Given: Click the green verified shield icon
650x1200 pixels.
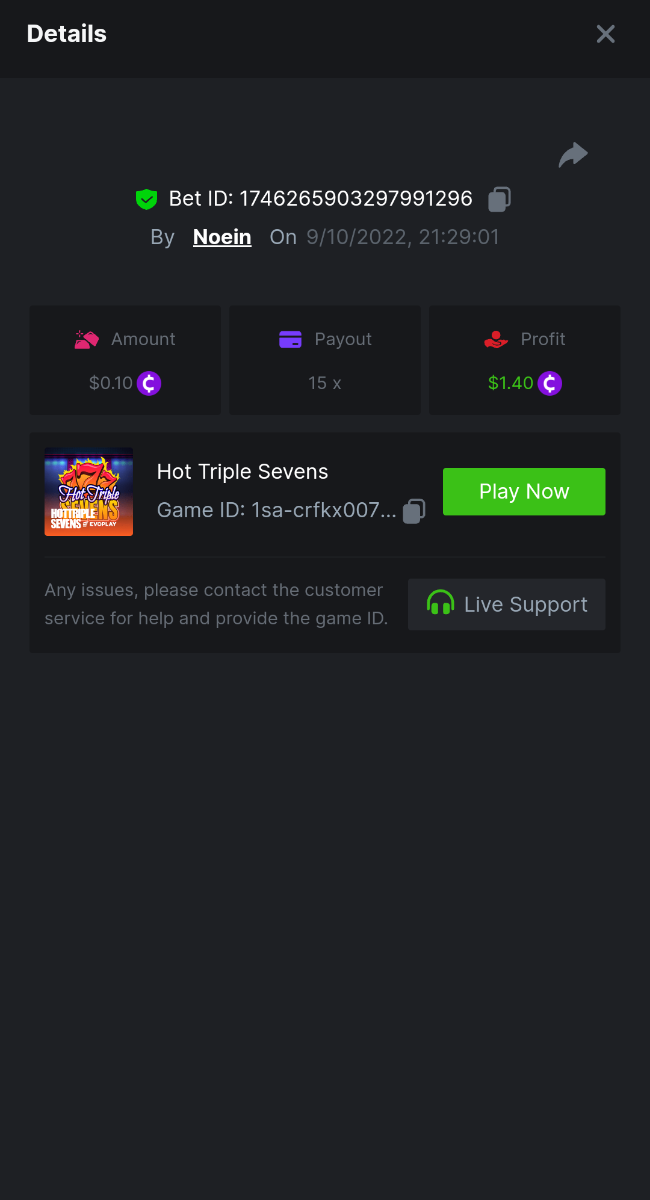Looking at the screenshot, I should [x=147, y=199].
